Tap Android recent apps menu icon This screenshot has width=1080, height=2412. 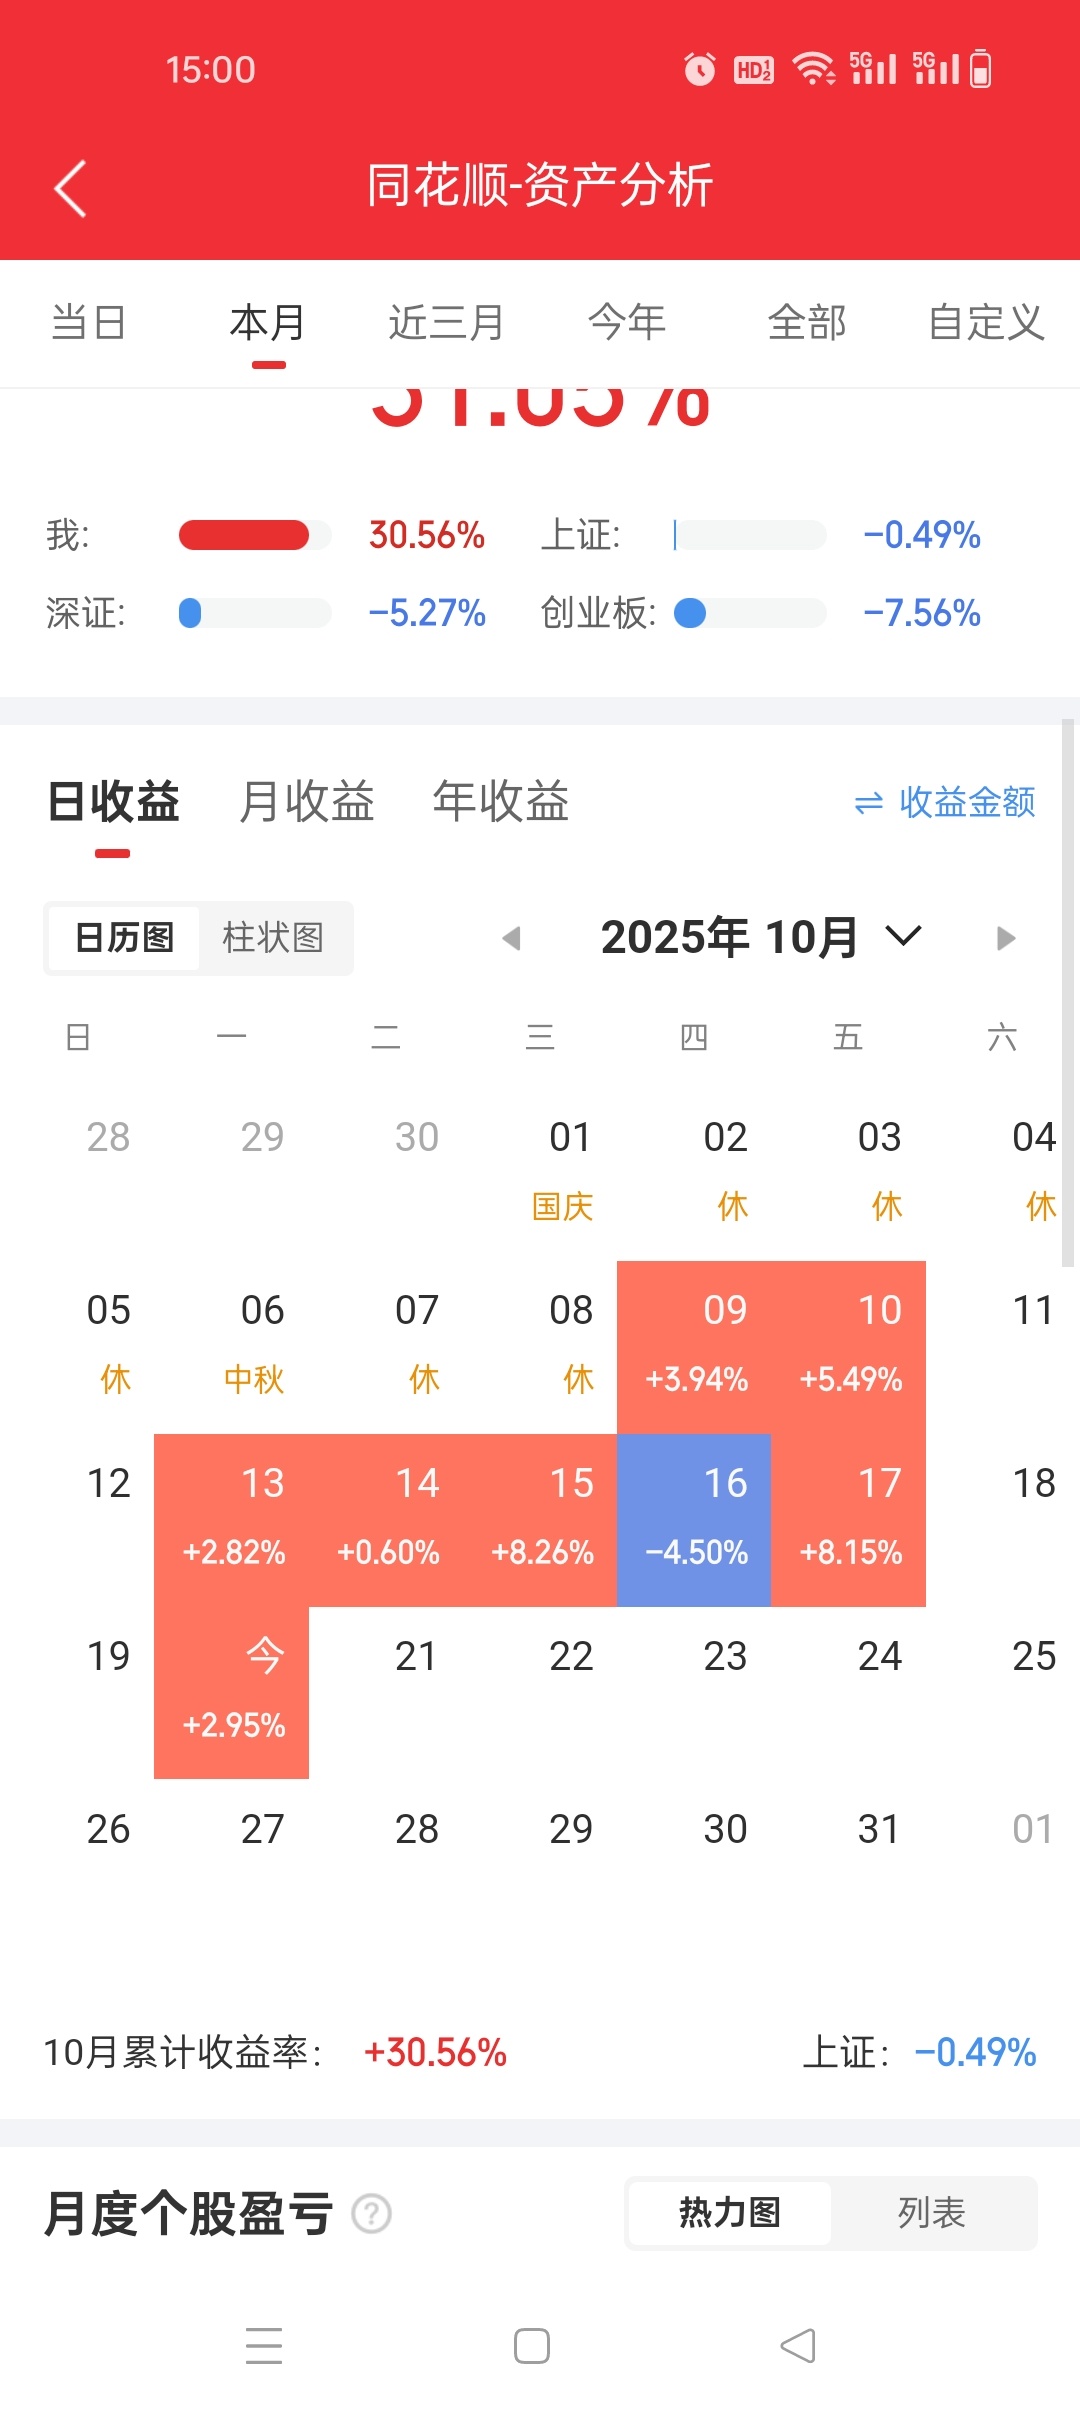pos(264,2345)
